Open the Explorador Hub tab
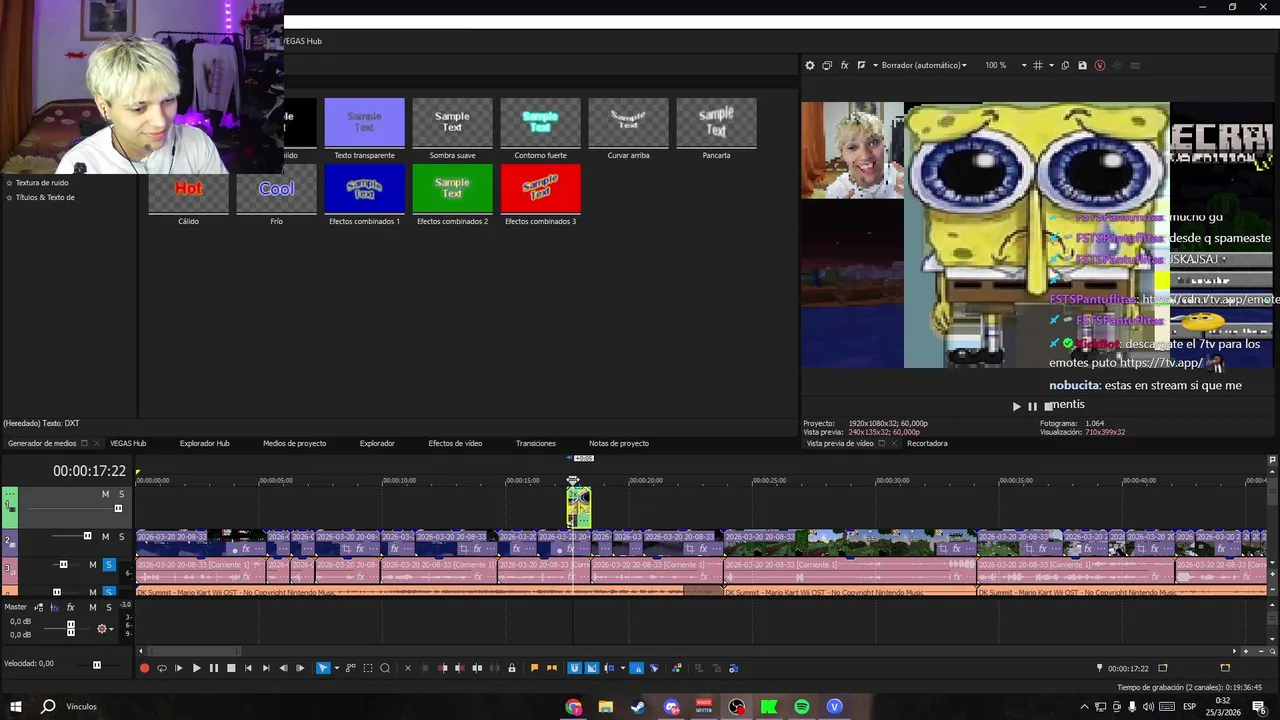The width and height of the screenshot is (1280, 720). click(205, 443)
